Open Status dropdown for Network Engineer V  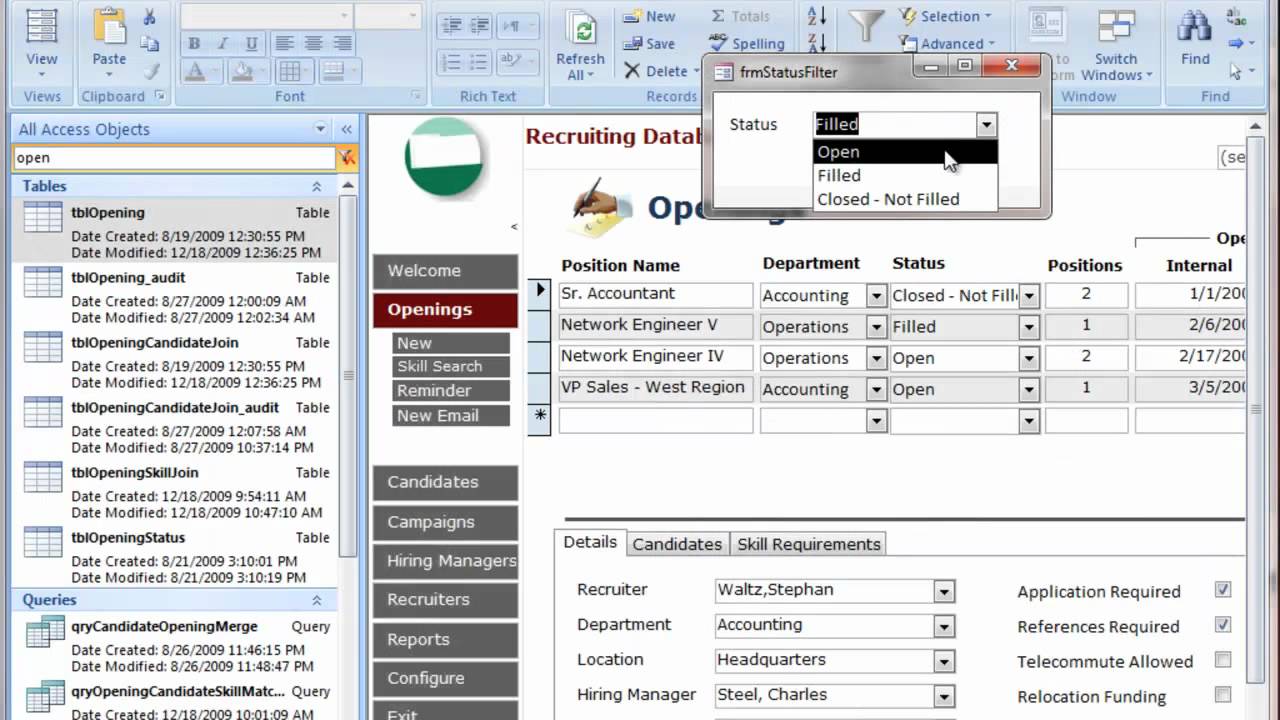pyautogui.click(x=1029, y=327)
